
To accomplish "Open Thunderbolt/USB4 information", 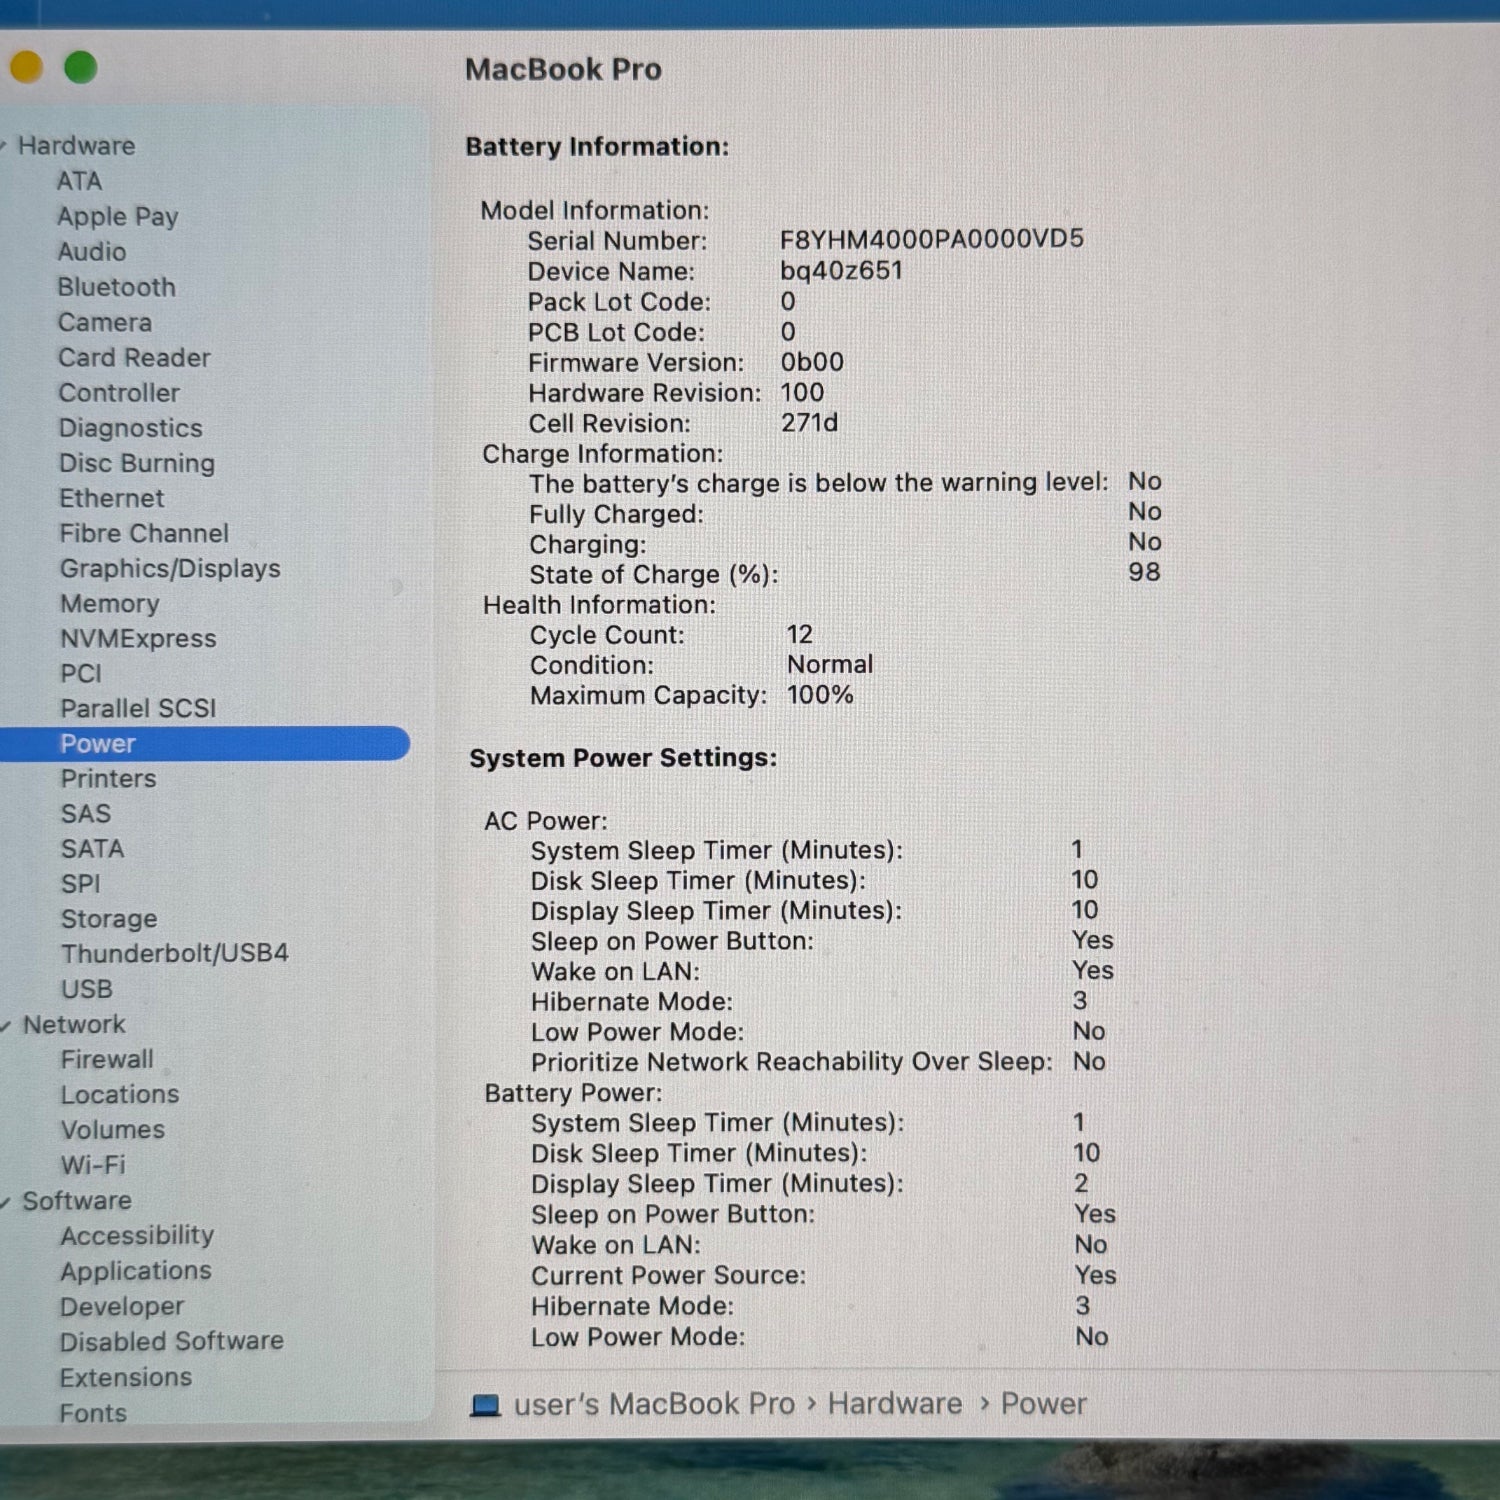I will (x=175, y=954).
